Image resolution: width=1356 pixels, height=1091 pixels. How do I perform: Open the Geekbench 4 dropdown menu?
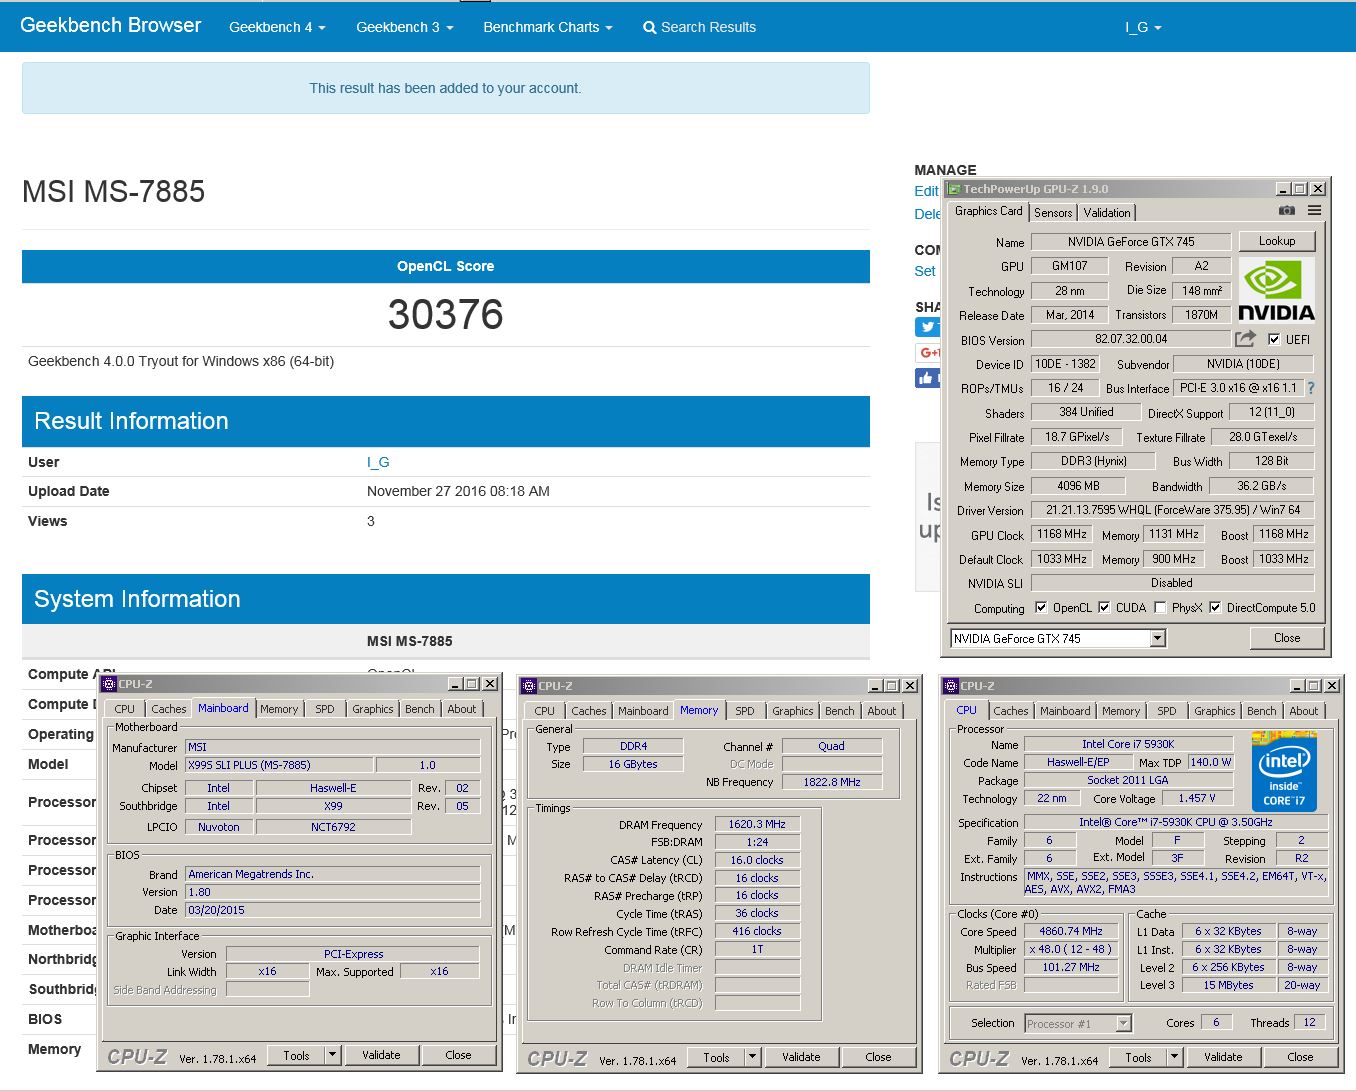coord(277,27)
